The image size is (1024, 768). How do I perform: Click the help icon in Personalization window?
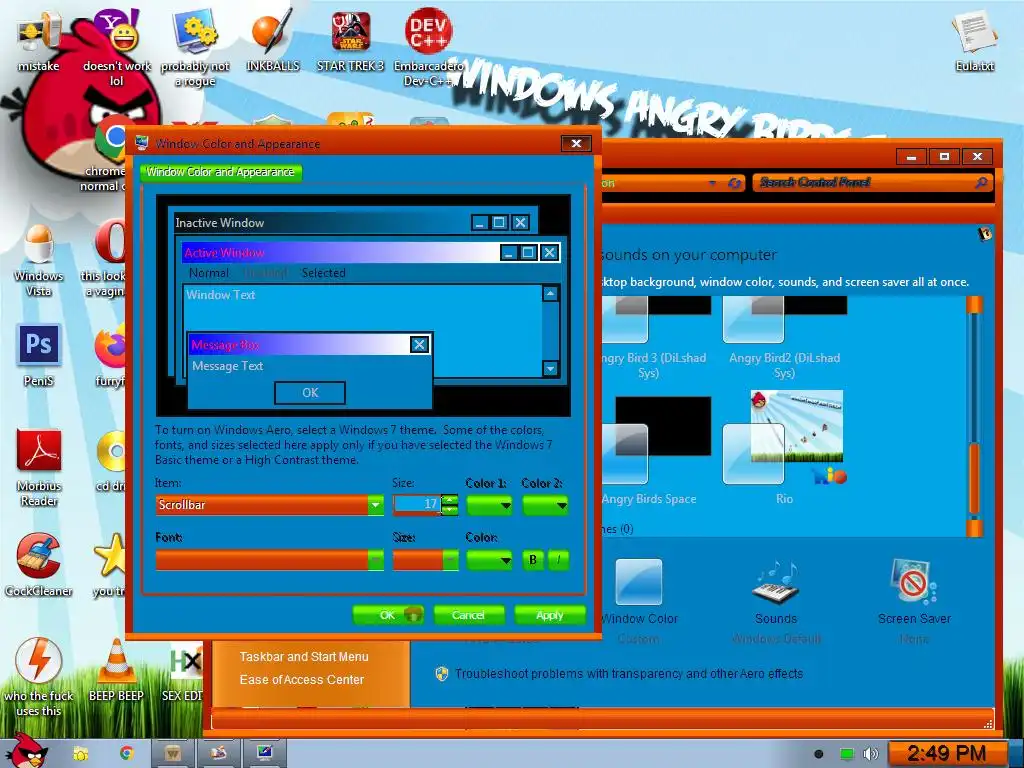click(x=985, y=233)
